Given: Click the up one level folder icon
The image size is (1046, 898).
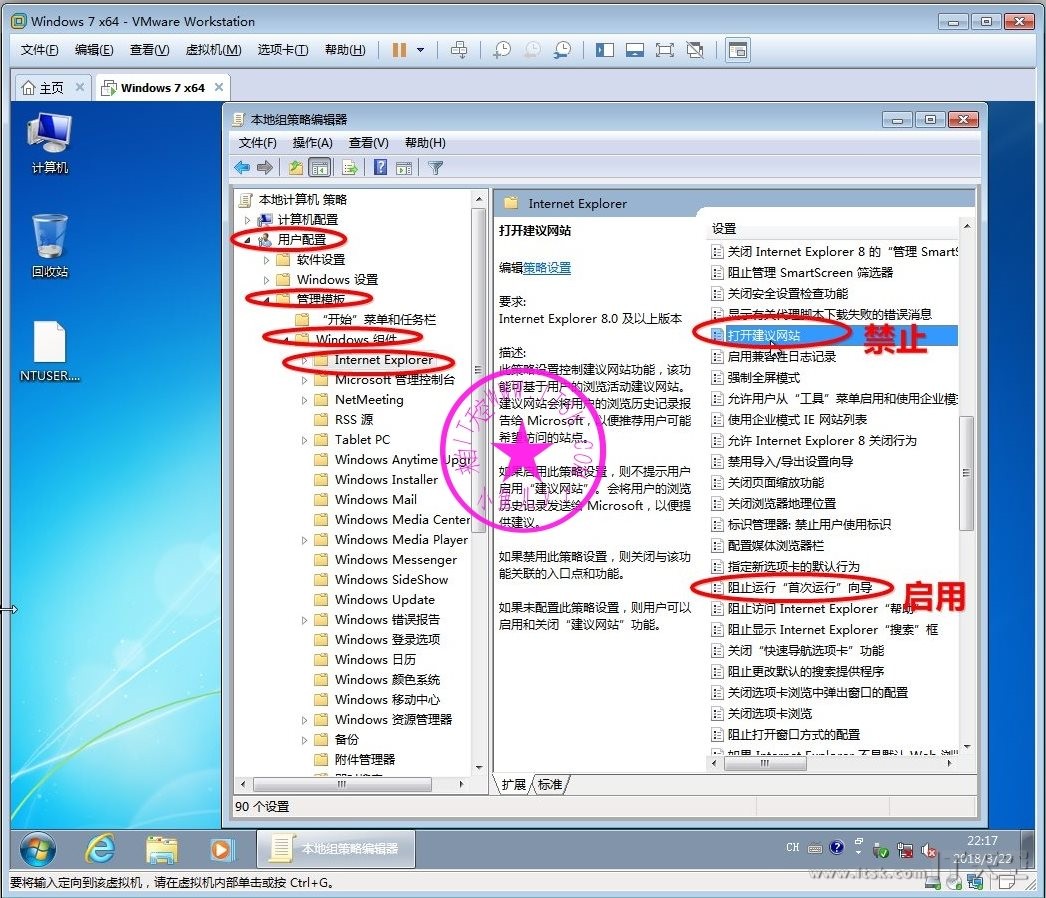Looking at the screenshot, I should click(x=296, y=168).
